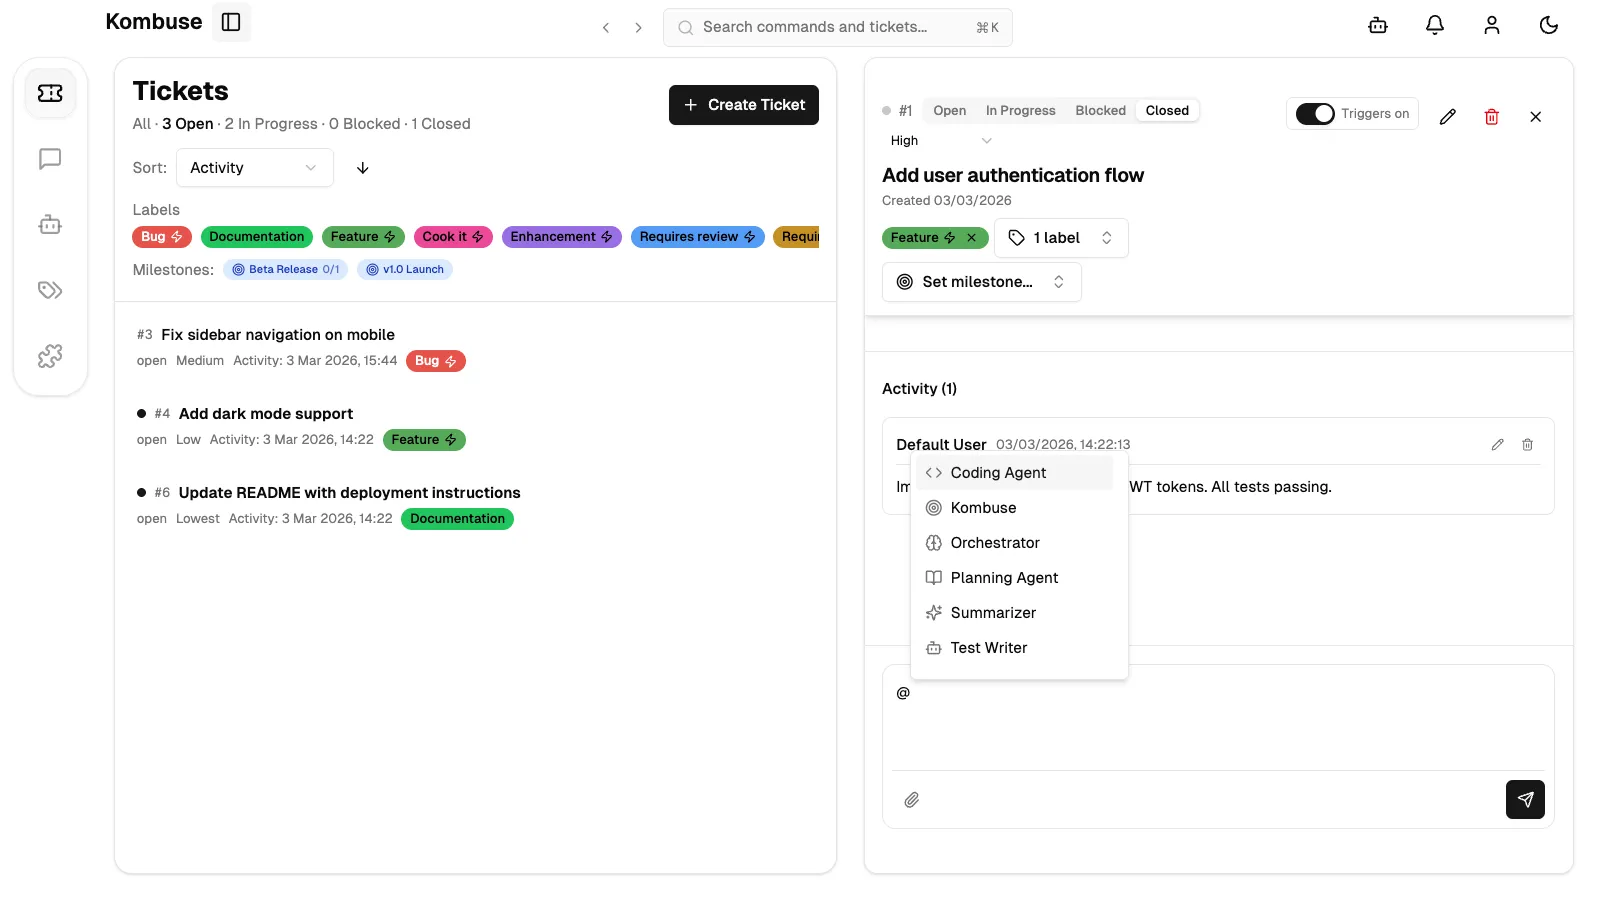Choose Test Writer in the mention list
Viewport: 1600px width, 900px height.
tap(989, 647)
